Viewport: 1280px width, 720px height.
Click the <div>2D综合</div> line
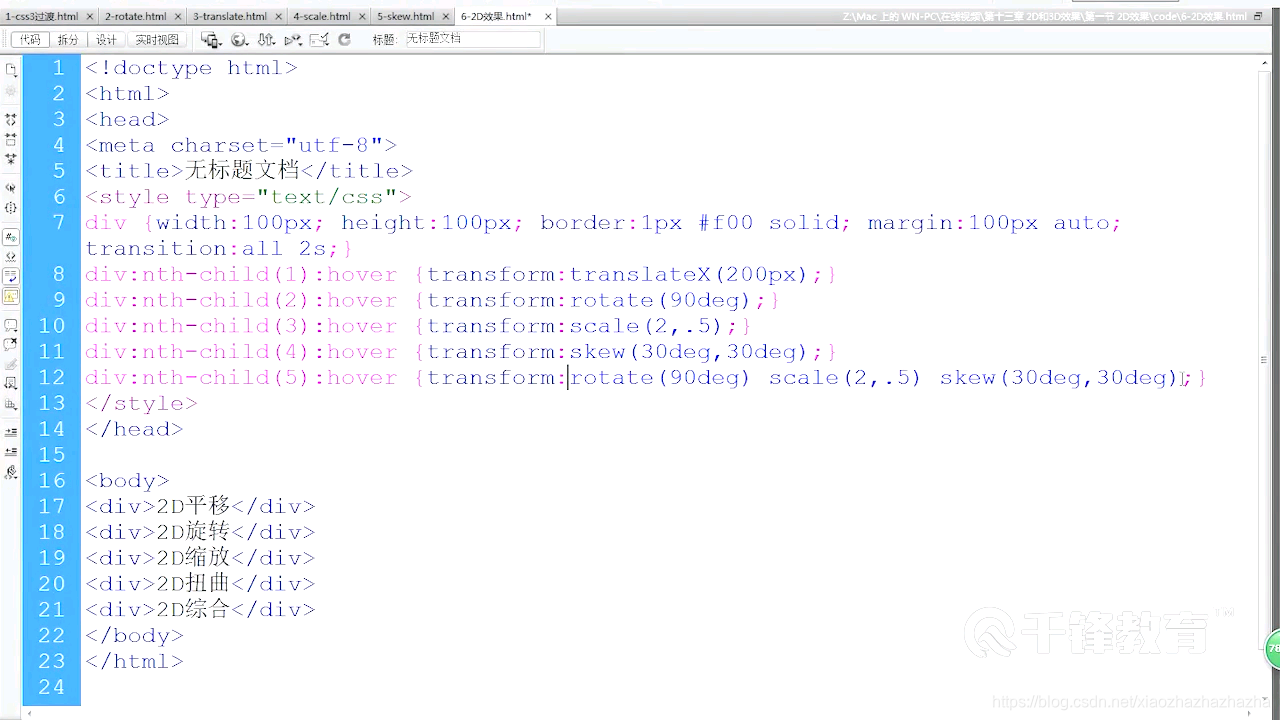point(200,610)
